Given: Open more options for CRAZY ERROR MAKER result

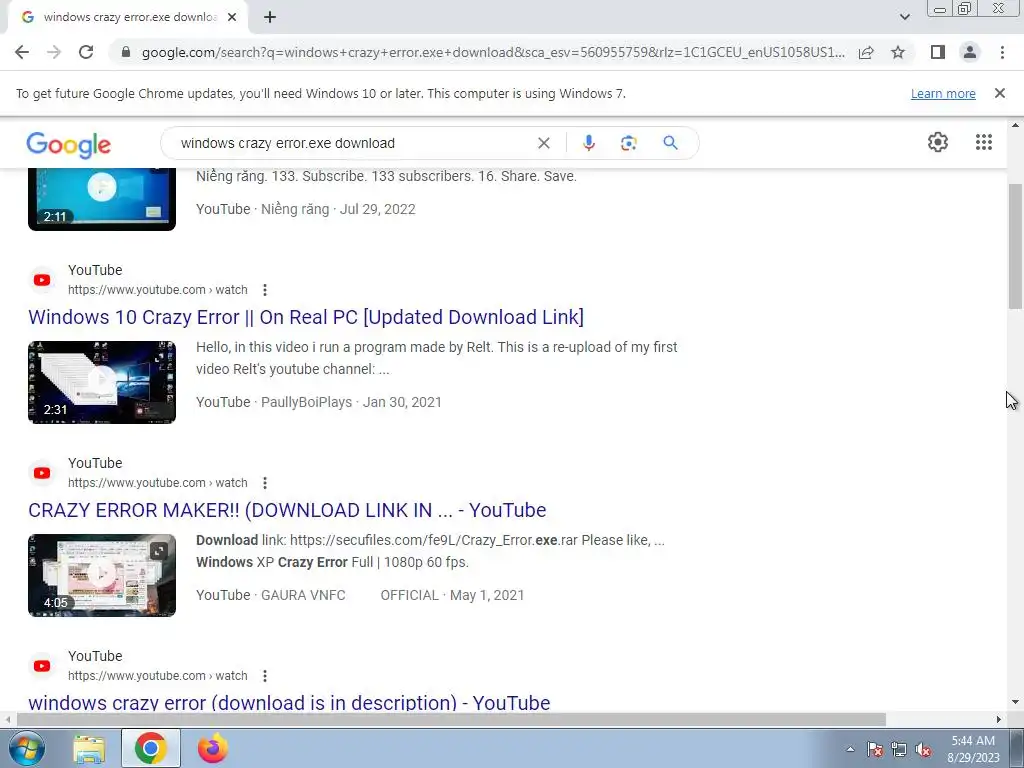Looking at the screenshot, I should point(264,483).
